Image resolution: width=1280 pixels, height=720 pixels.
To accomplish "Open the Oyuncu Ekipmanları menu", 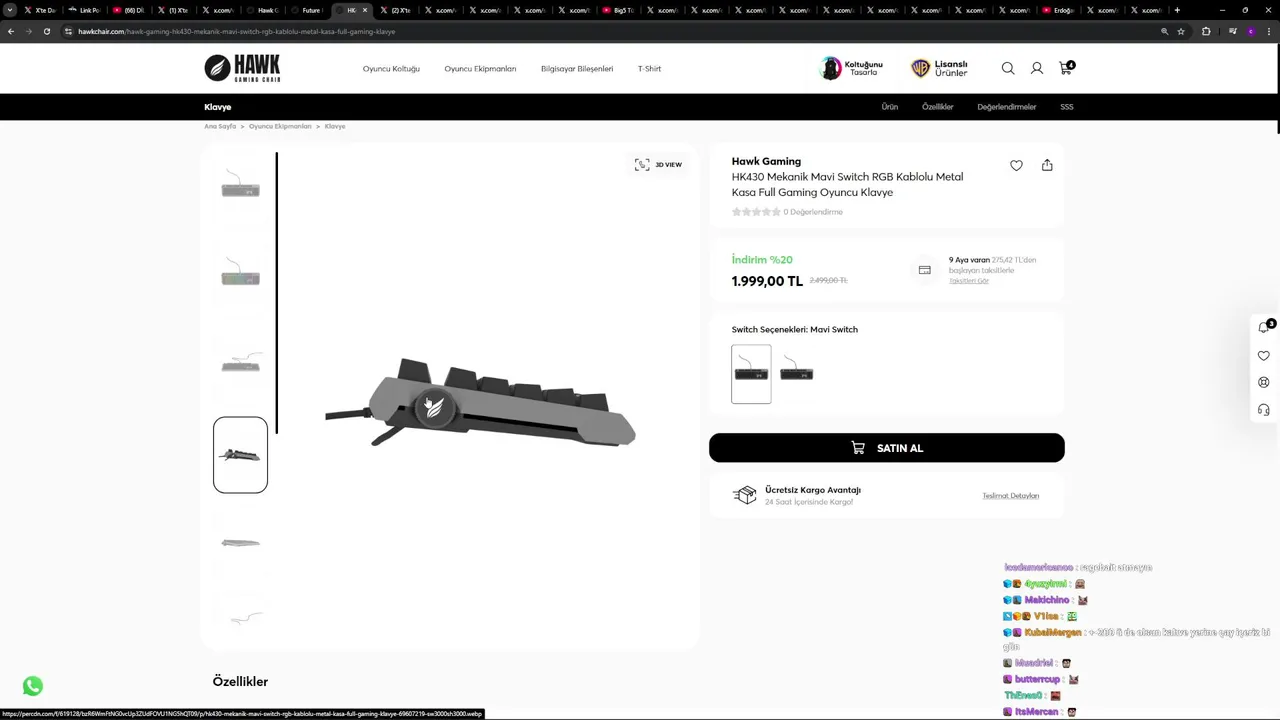I will [480, 69].
